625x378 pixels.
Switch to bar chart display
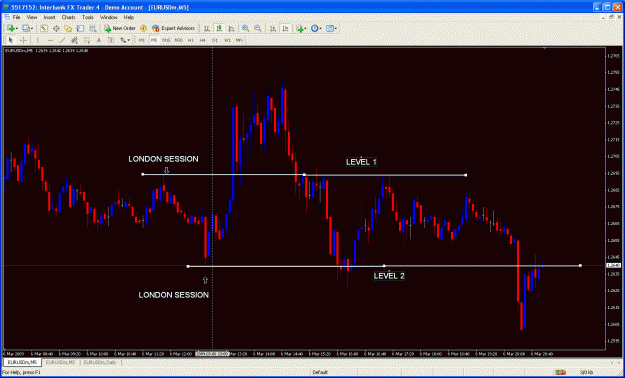coord(206,28)
